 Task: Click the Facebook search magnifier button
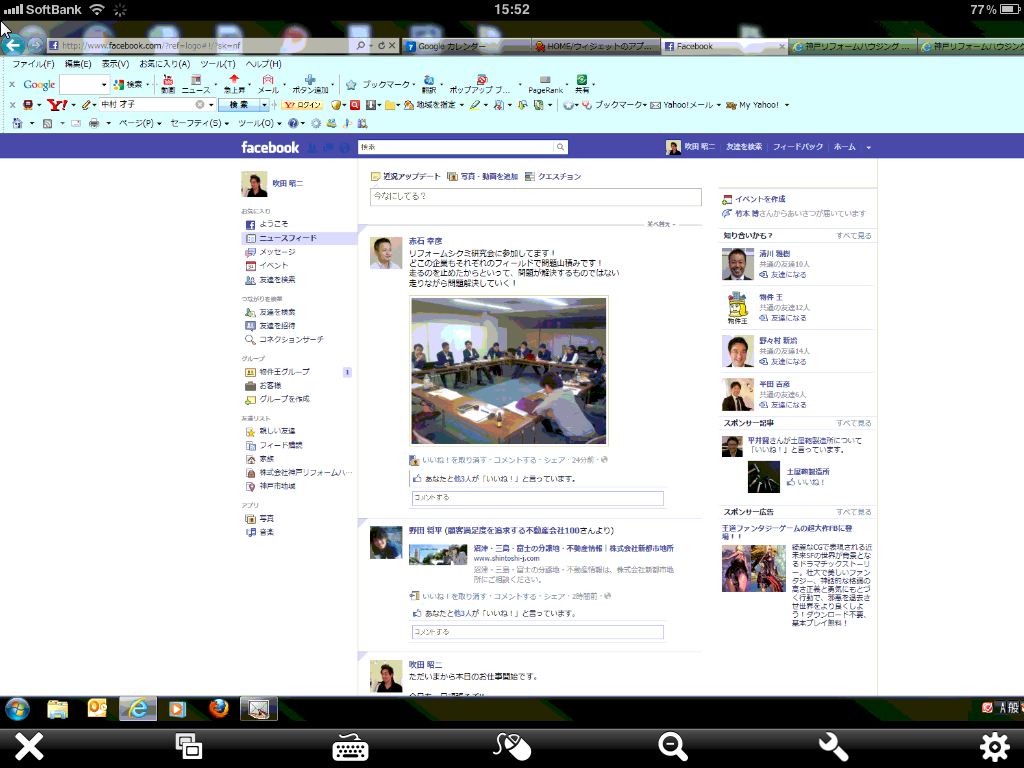(560, 148)
